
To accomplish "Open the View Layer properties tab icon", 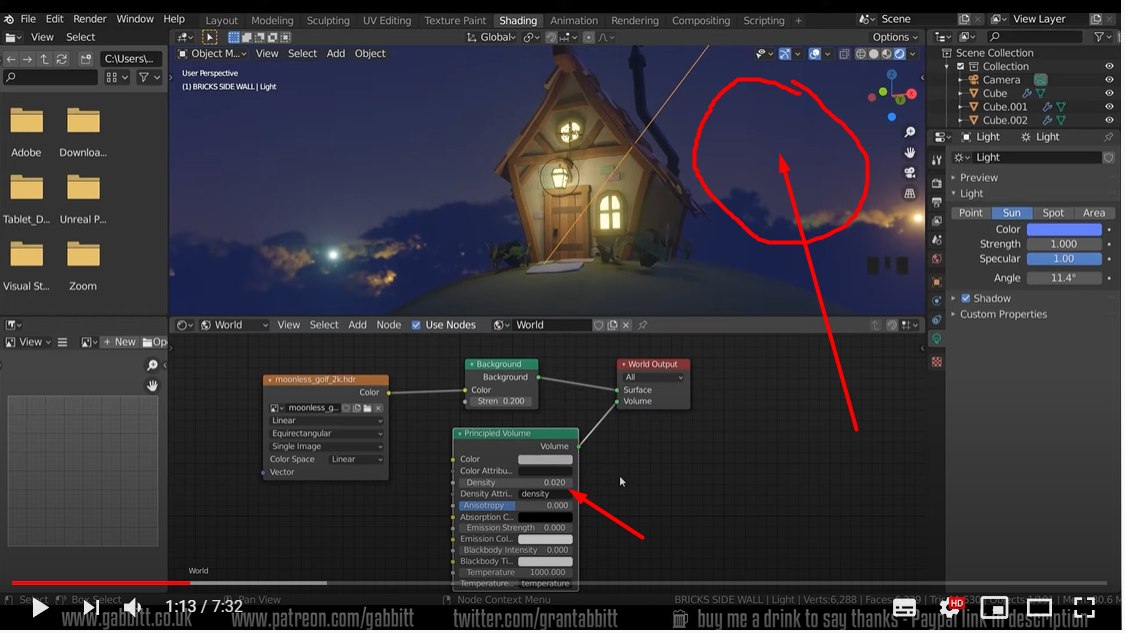I will (x=936, y=221).
